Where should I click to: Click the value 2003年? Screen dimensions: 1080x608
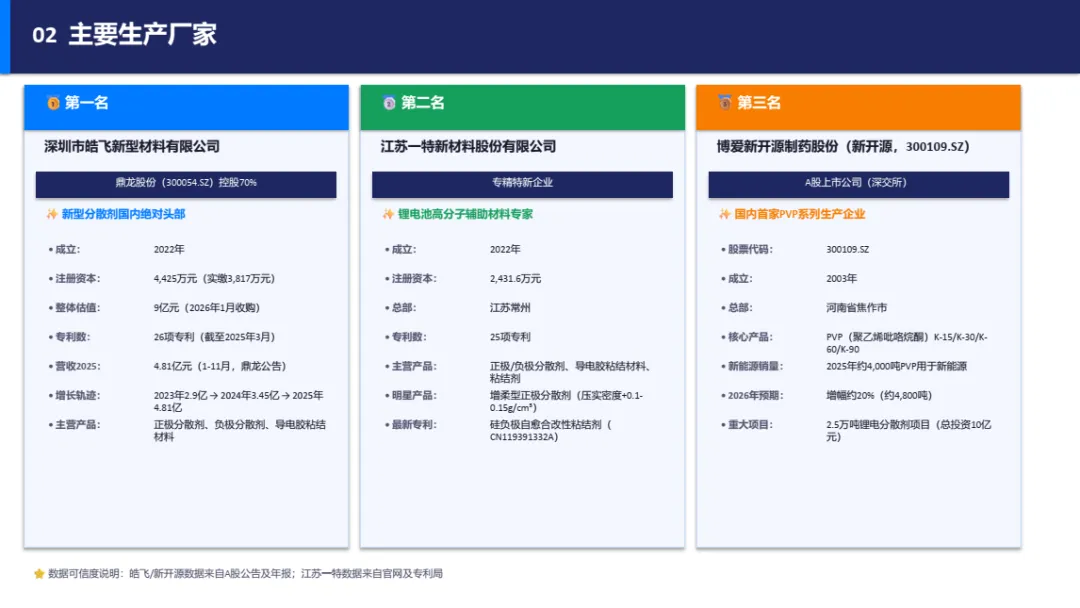click(842, 279)
